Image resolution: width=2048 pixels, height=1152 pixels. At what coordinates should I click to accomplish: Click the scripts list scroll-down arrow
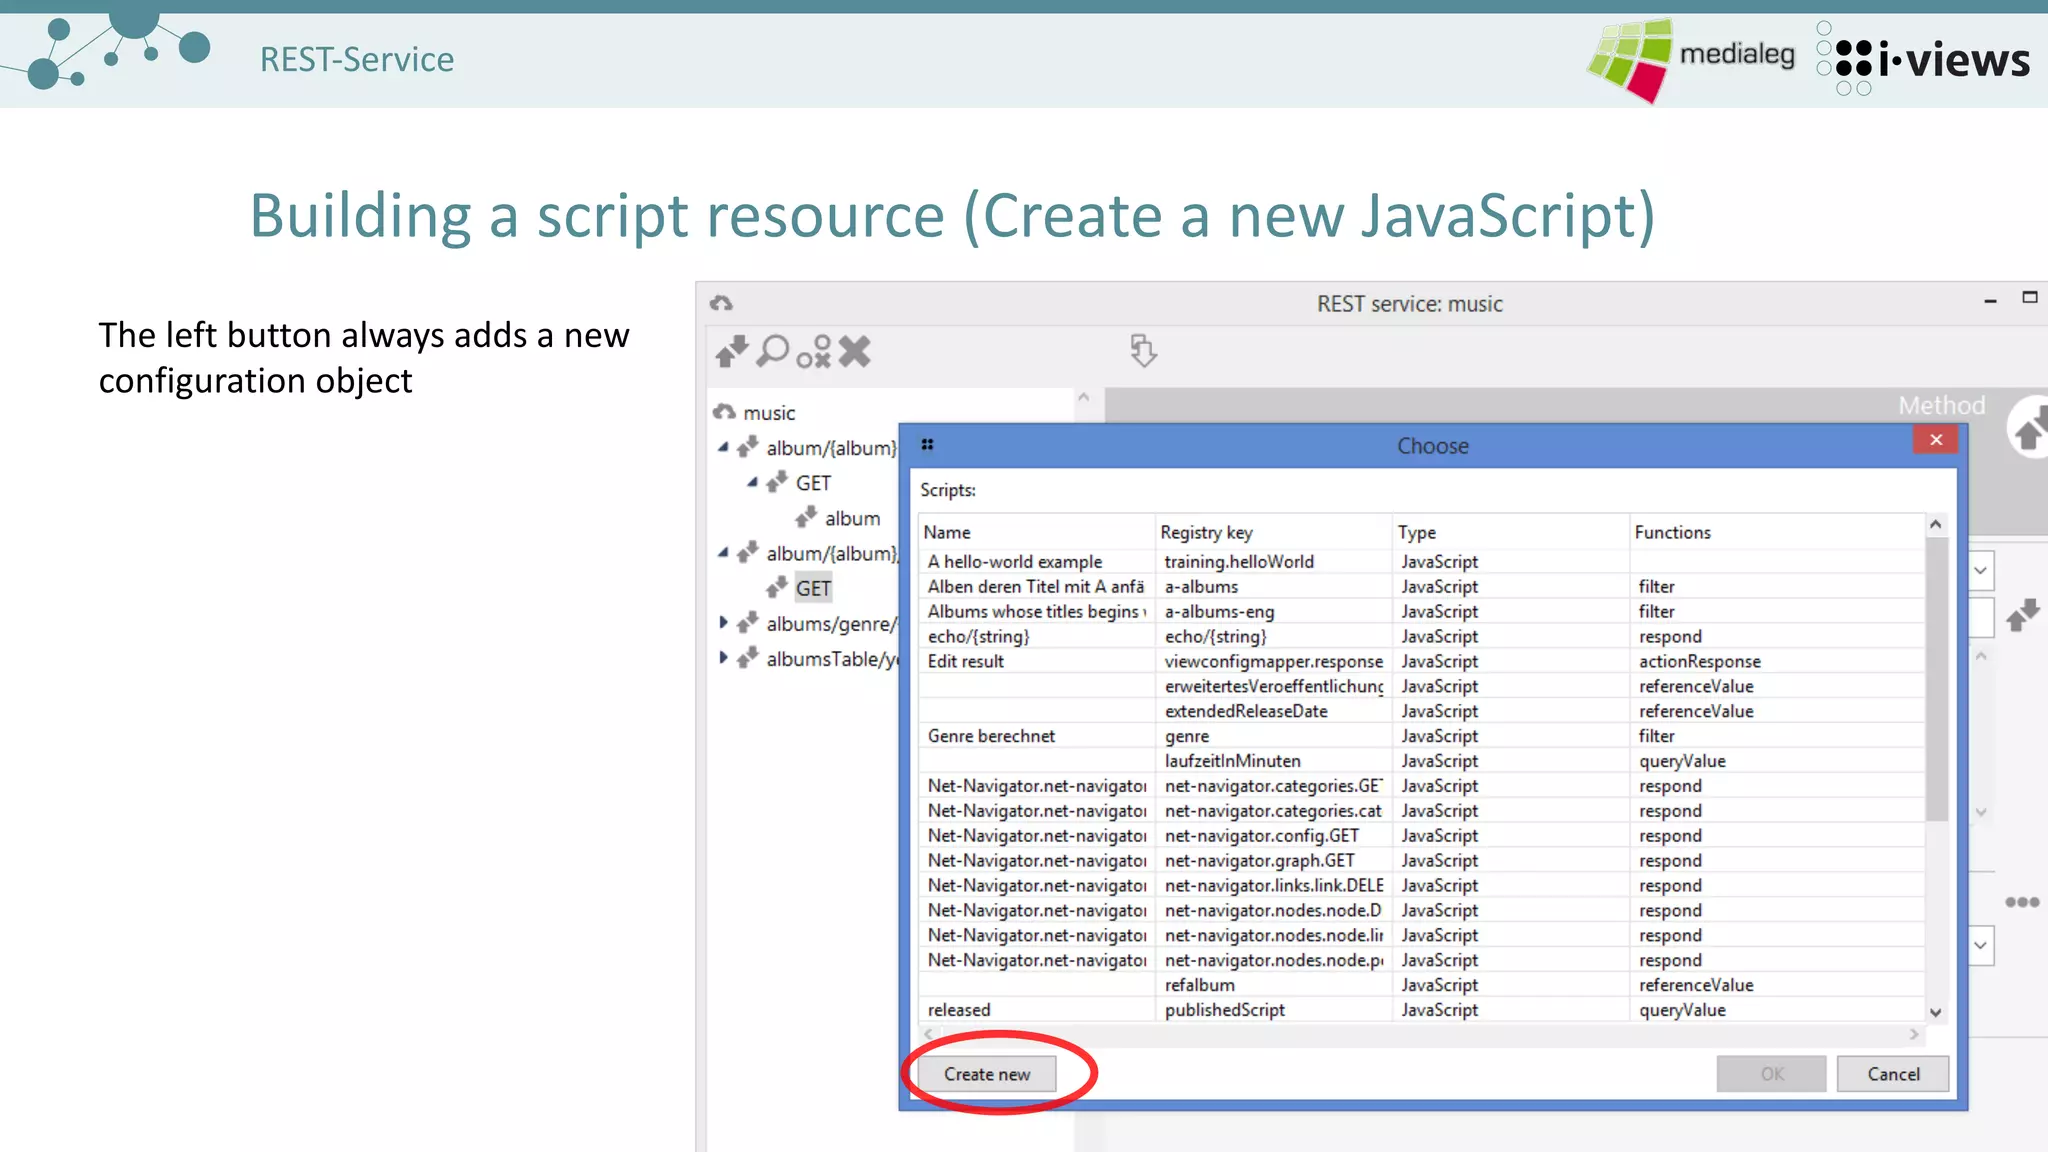click(1936, 1013)
